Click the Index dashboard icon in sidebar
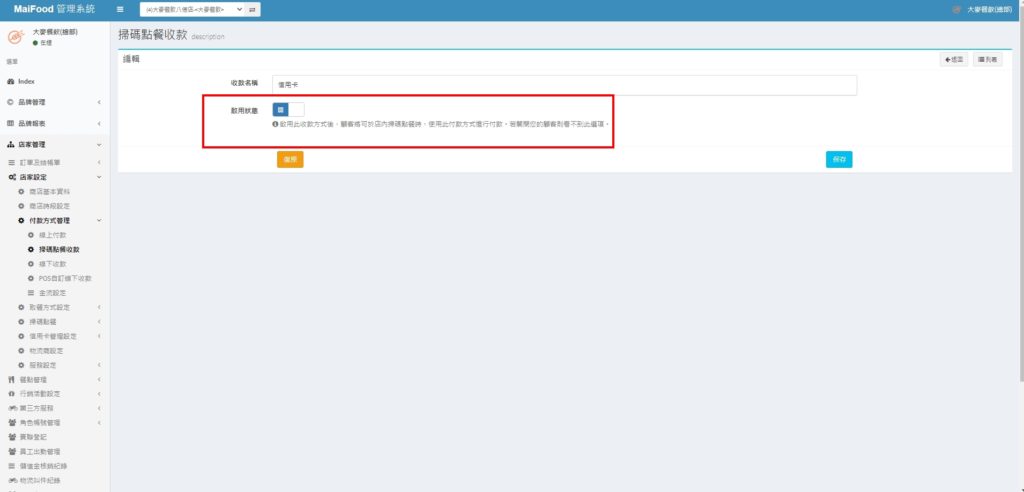The width and height of the screenshot is (1024, 492). 11,81
